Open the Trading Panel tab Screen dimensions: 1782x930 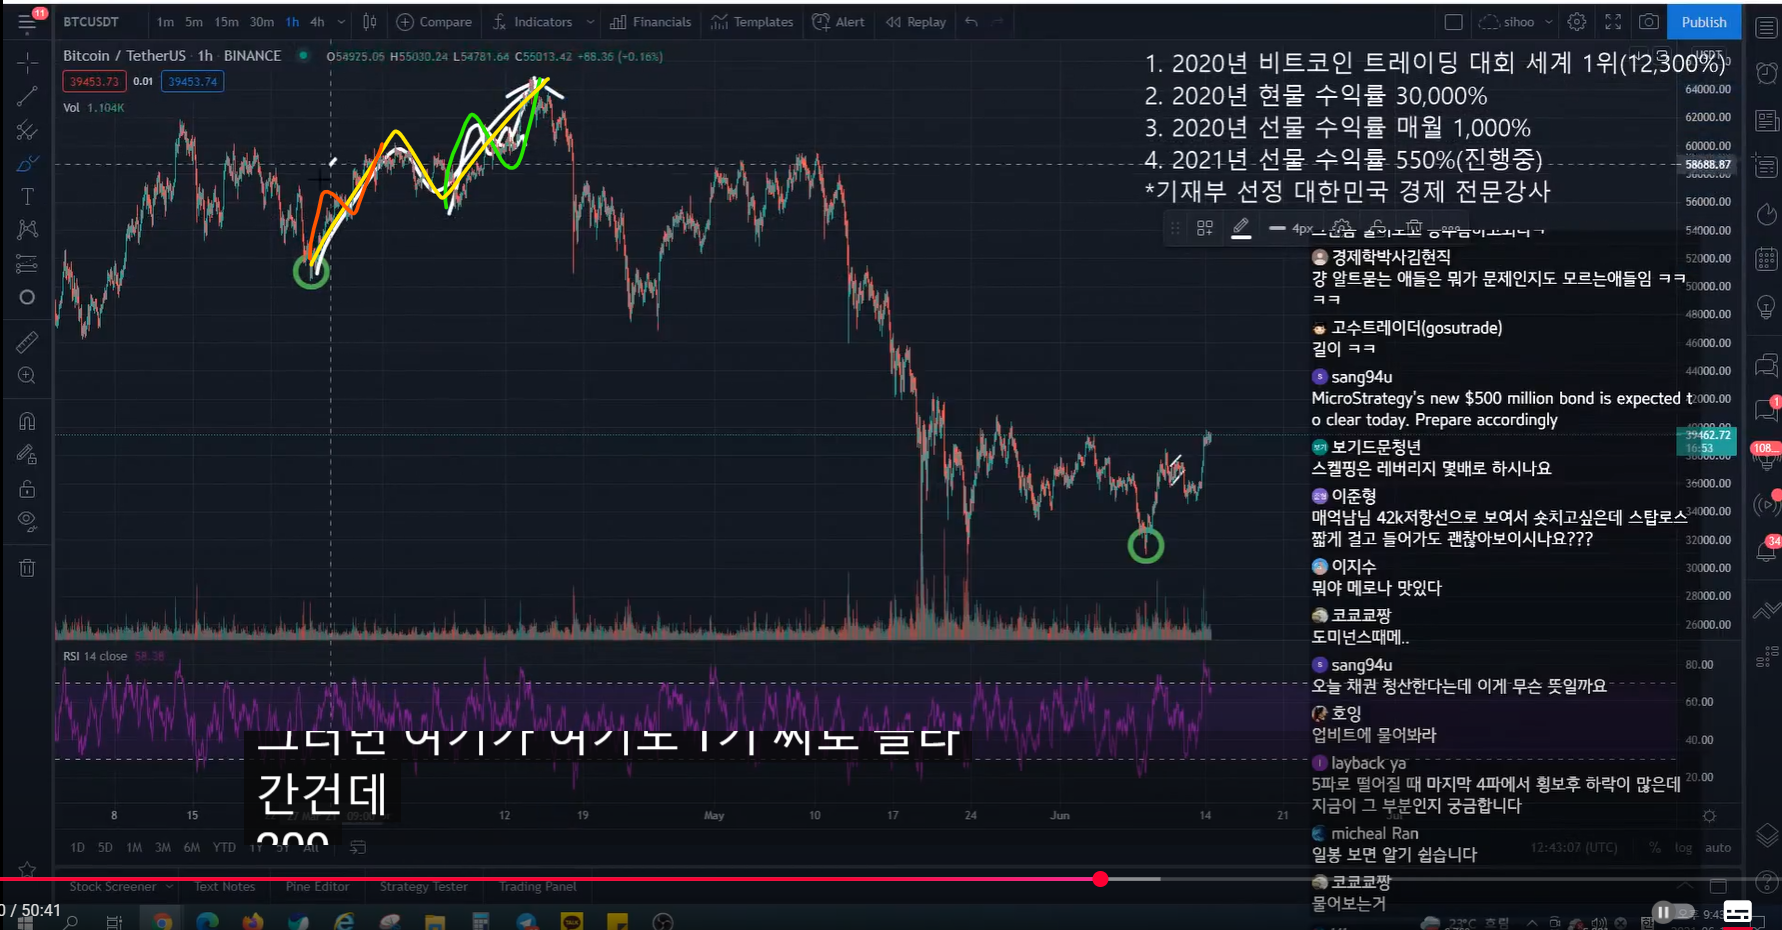pos(538,887)
